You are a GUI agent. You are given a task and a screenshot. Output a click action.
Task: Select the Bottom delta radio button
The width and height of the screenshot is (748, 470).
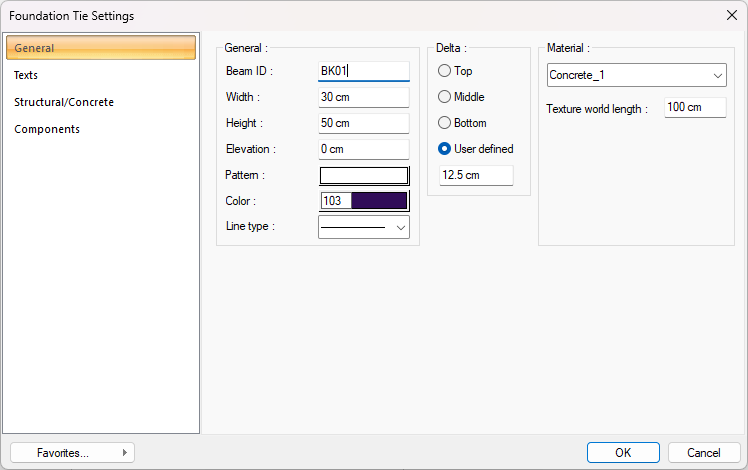pyautogui.click(x=445, y=124)
